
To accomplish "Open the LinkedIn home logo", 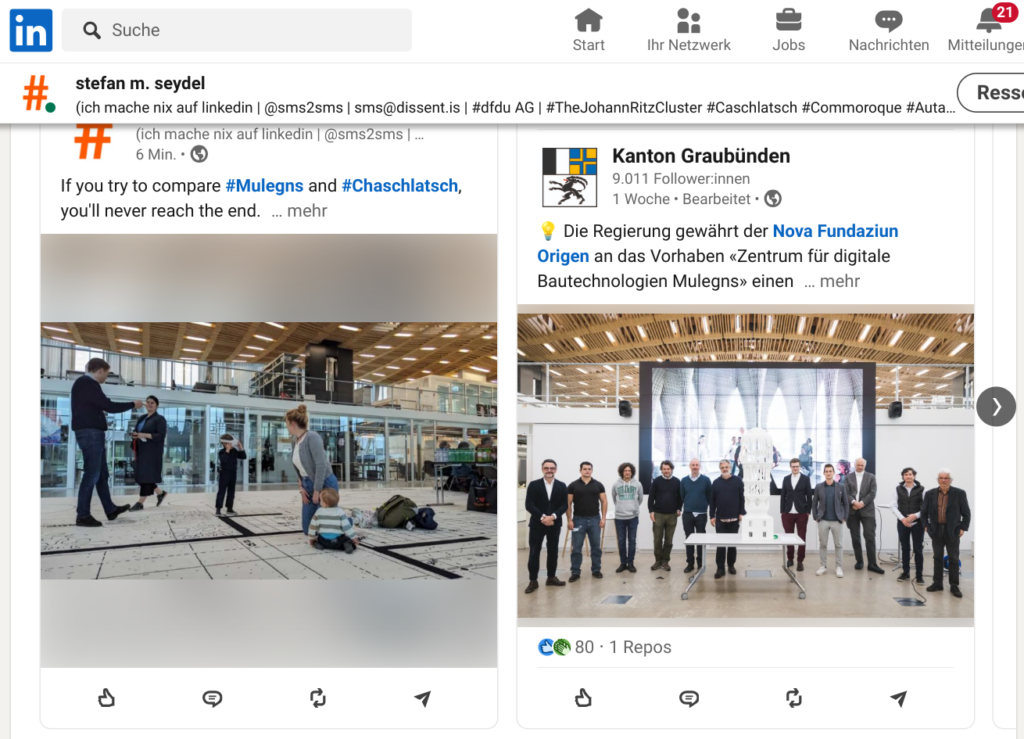I will coord(31,30).
